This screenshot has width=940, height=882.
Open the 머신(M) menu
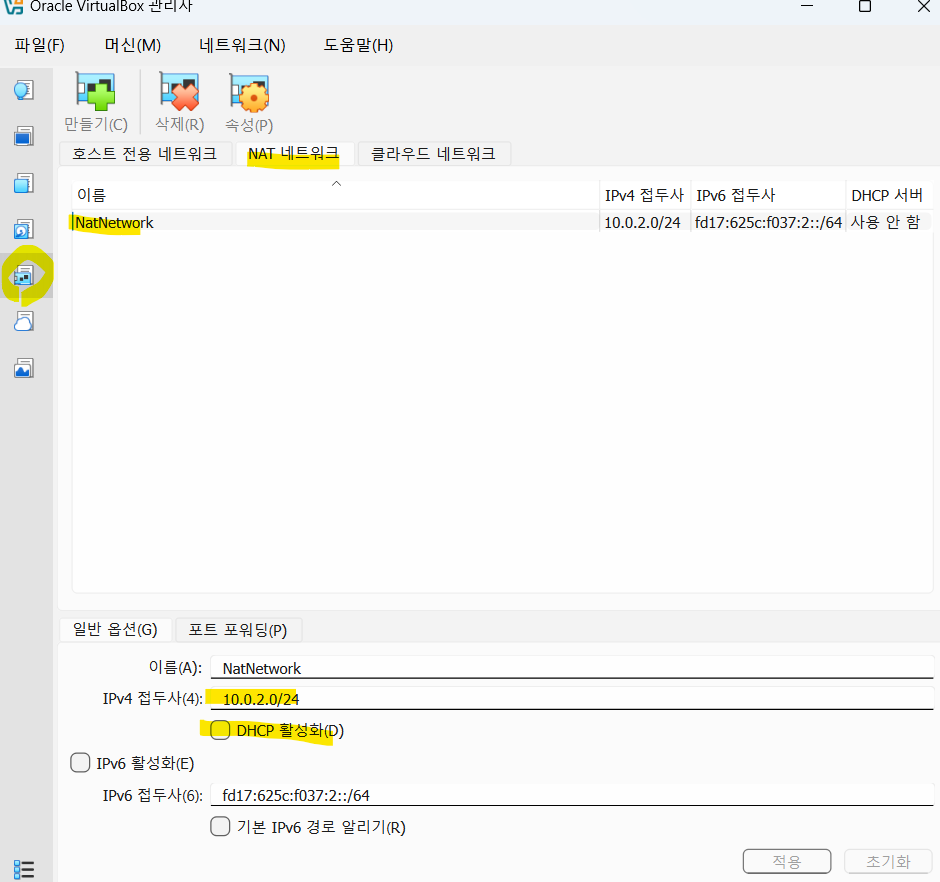pyautogui.click(x=132, y=45)
